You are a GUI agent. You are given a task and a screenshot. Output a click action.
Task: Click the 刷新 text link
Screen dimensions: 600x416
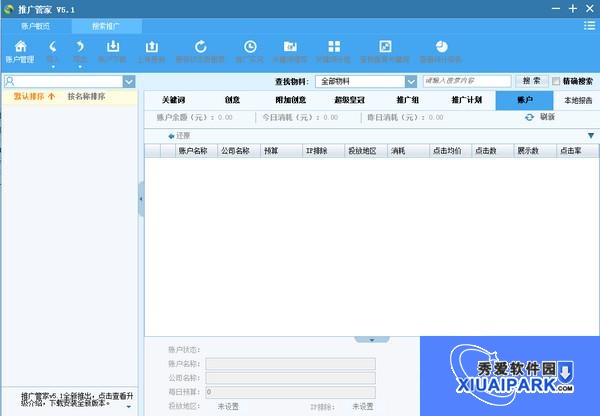coord(547,117)
